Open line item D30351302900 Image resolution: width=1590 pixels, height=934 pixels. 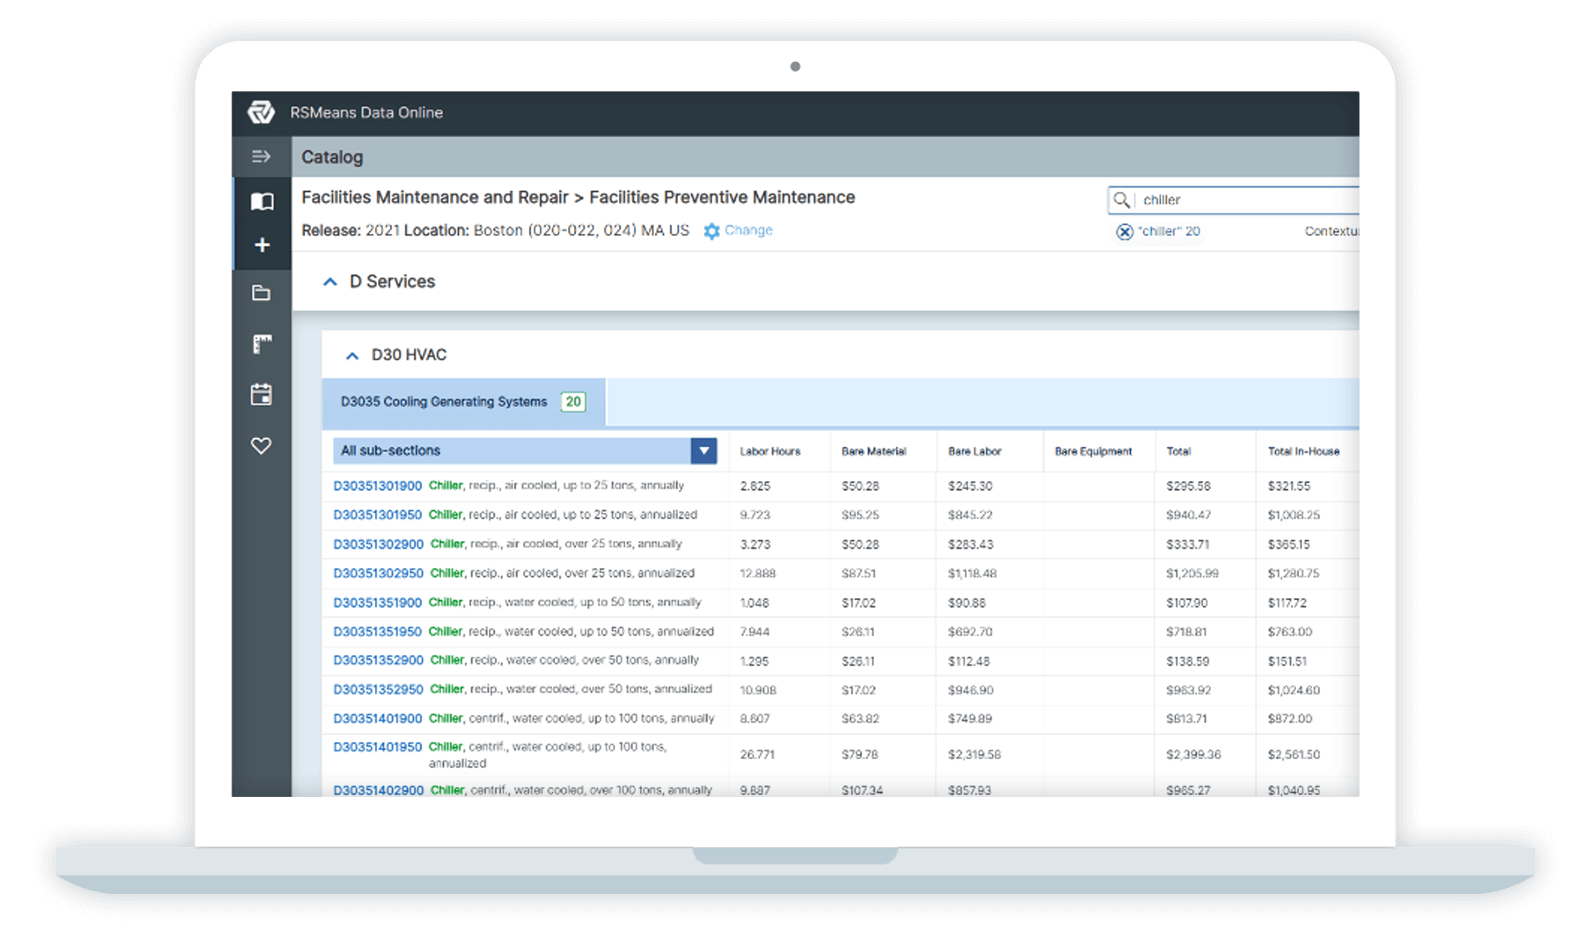378,544
